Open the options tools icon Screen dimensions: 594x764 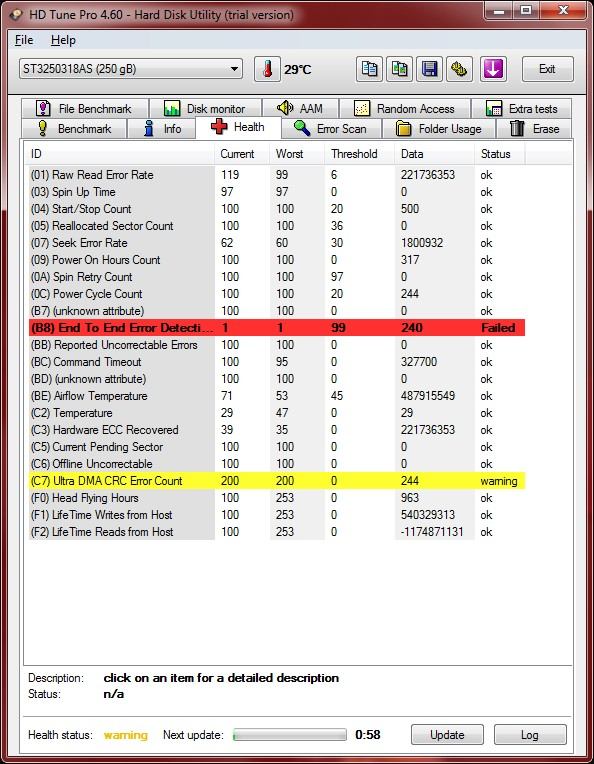click(459, 69)
